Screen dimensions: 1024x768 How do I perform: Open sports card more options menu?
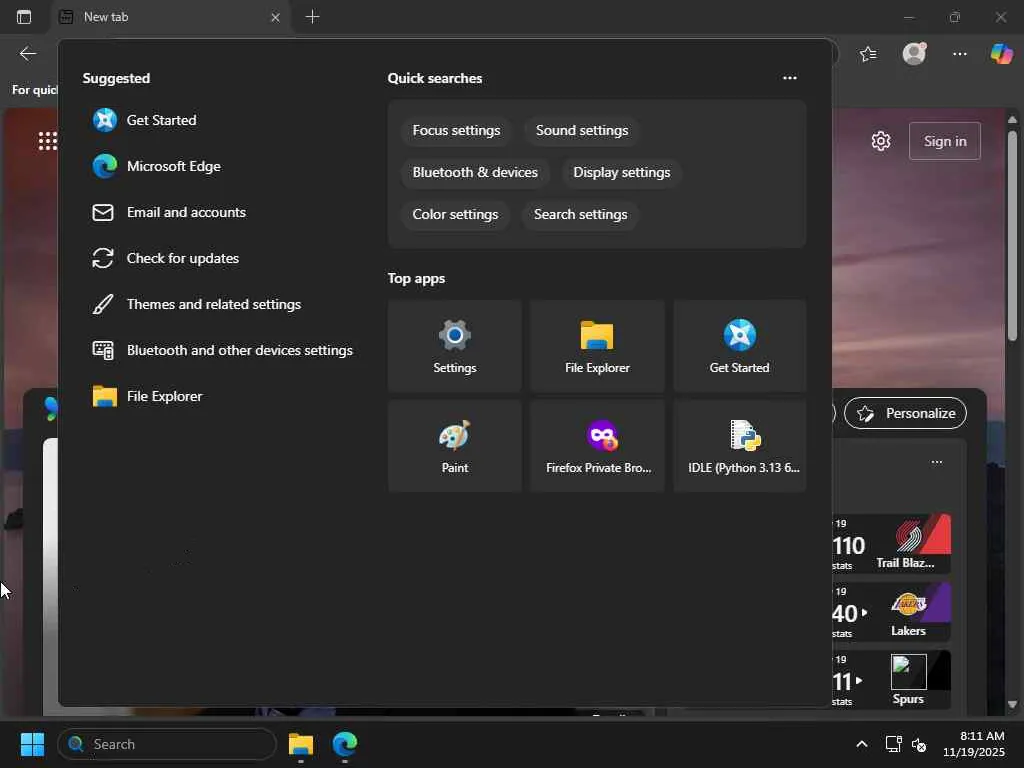937,462
